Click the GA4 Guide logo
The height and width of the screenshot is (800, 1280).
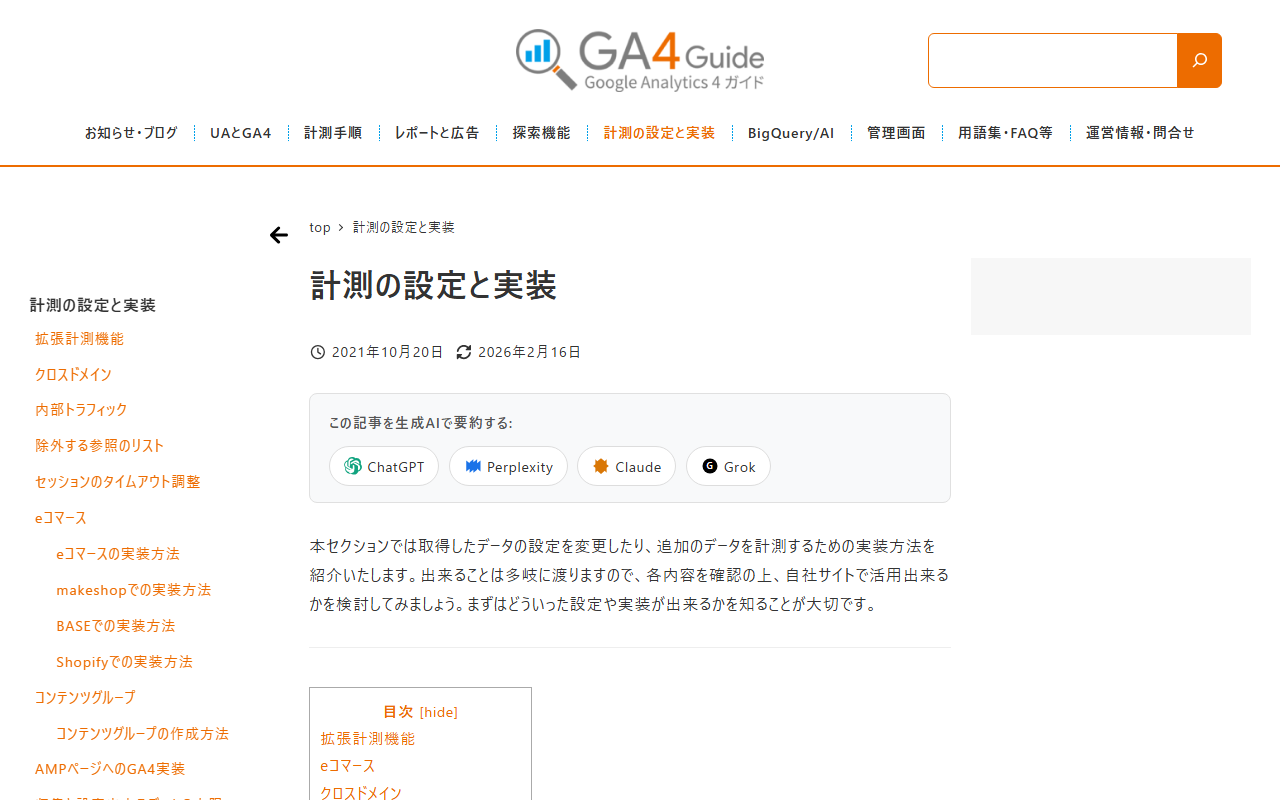(640, 60)
